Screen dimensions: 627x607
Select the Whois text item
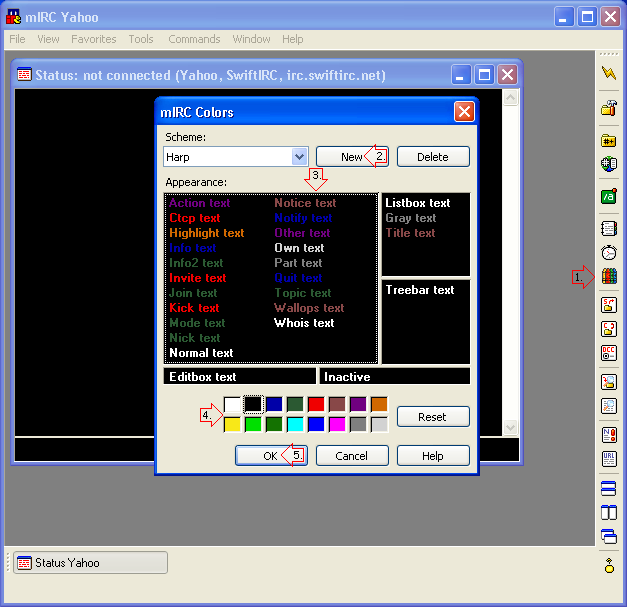304,323
